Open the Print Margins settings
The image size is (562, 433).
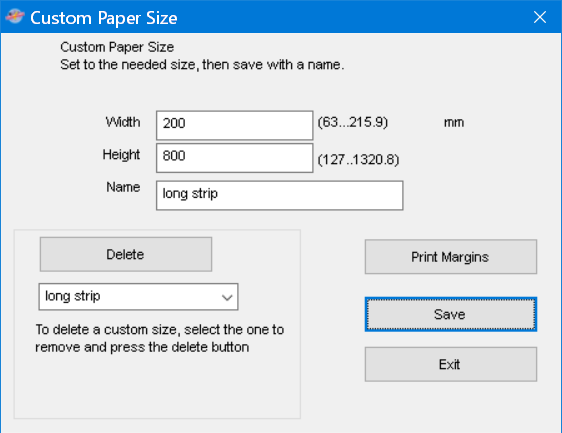[451, 257]
